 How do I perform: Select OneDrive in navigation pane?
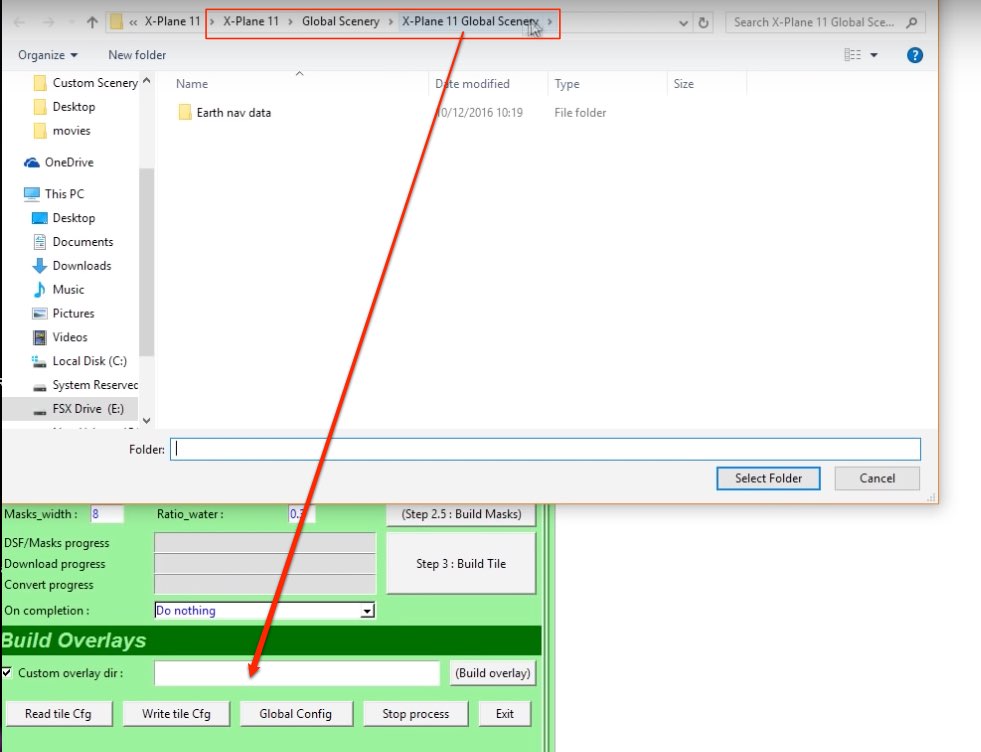(68, 162)
